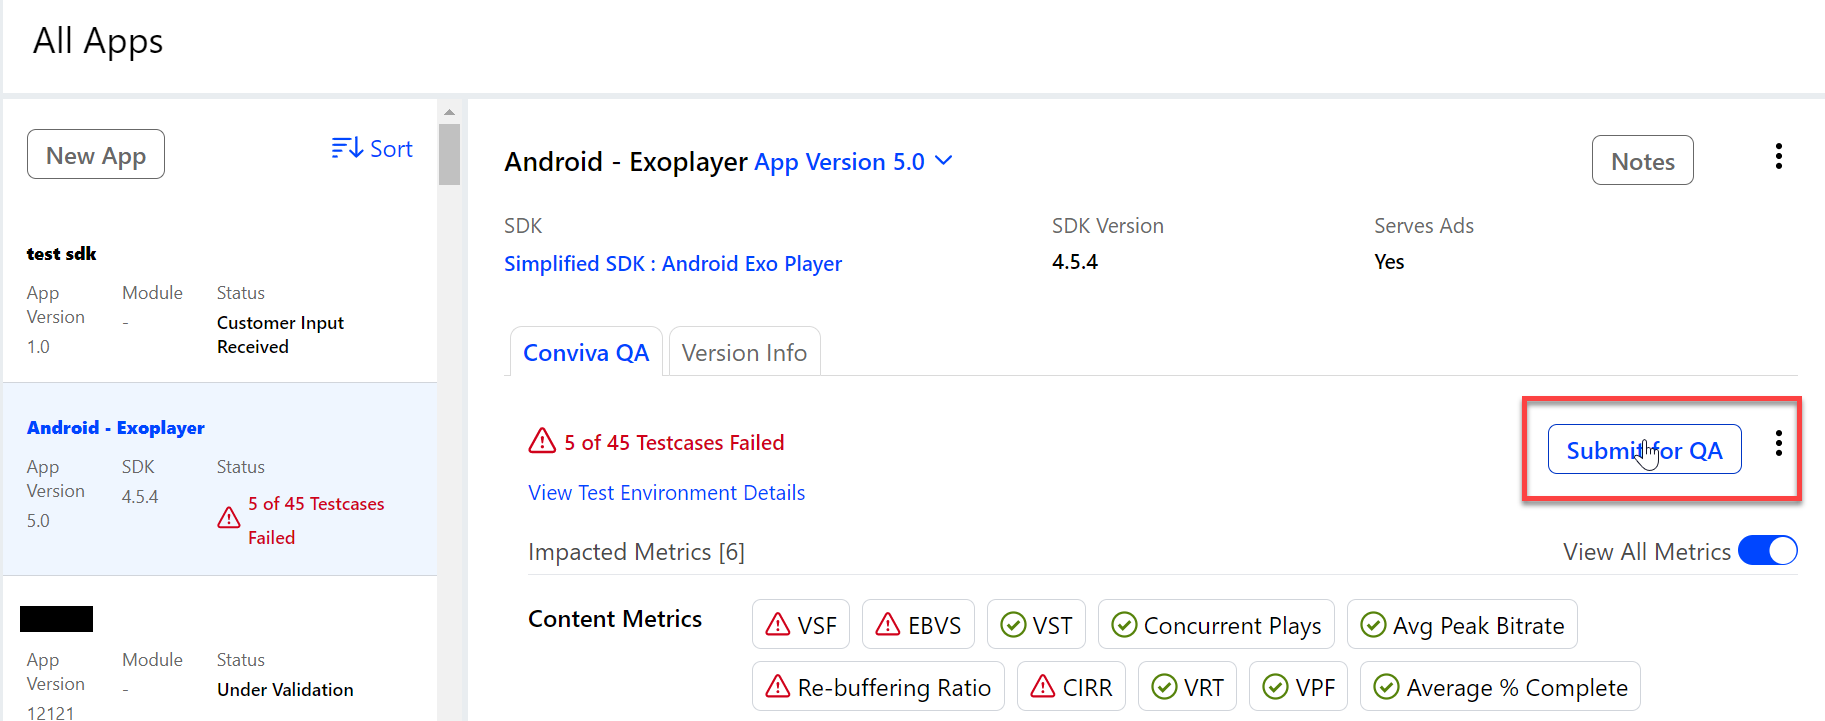This screenshot has width=1825, height=721.
Task: Select the test sdk app in list
Action: click(62, 254)
